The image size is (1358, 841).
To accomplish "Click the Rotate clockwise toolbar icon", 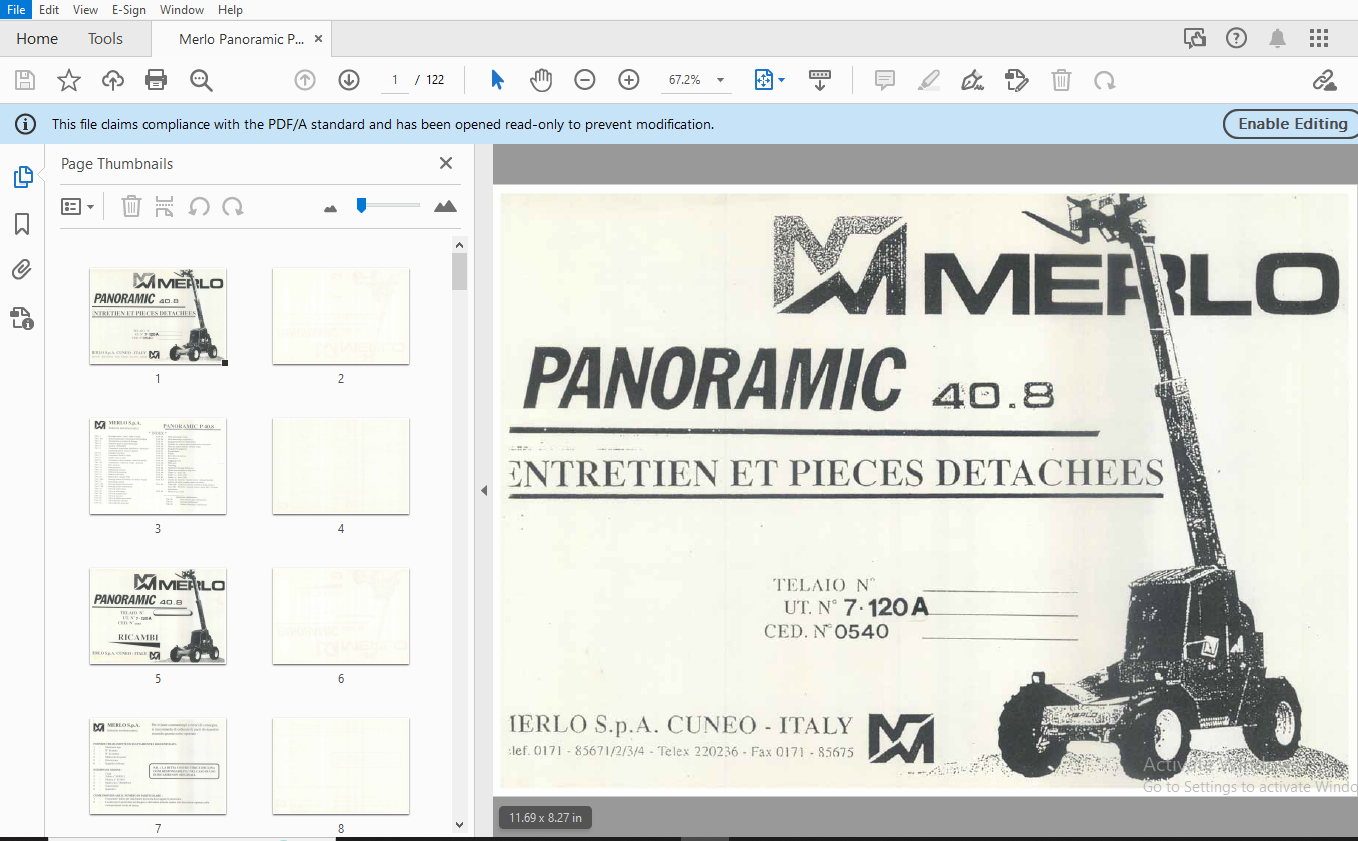I will pos(1104,80).
